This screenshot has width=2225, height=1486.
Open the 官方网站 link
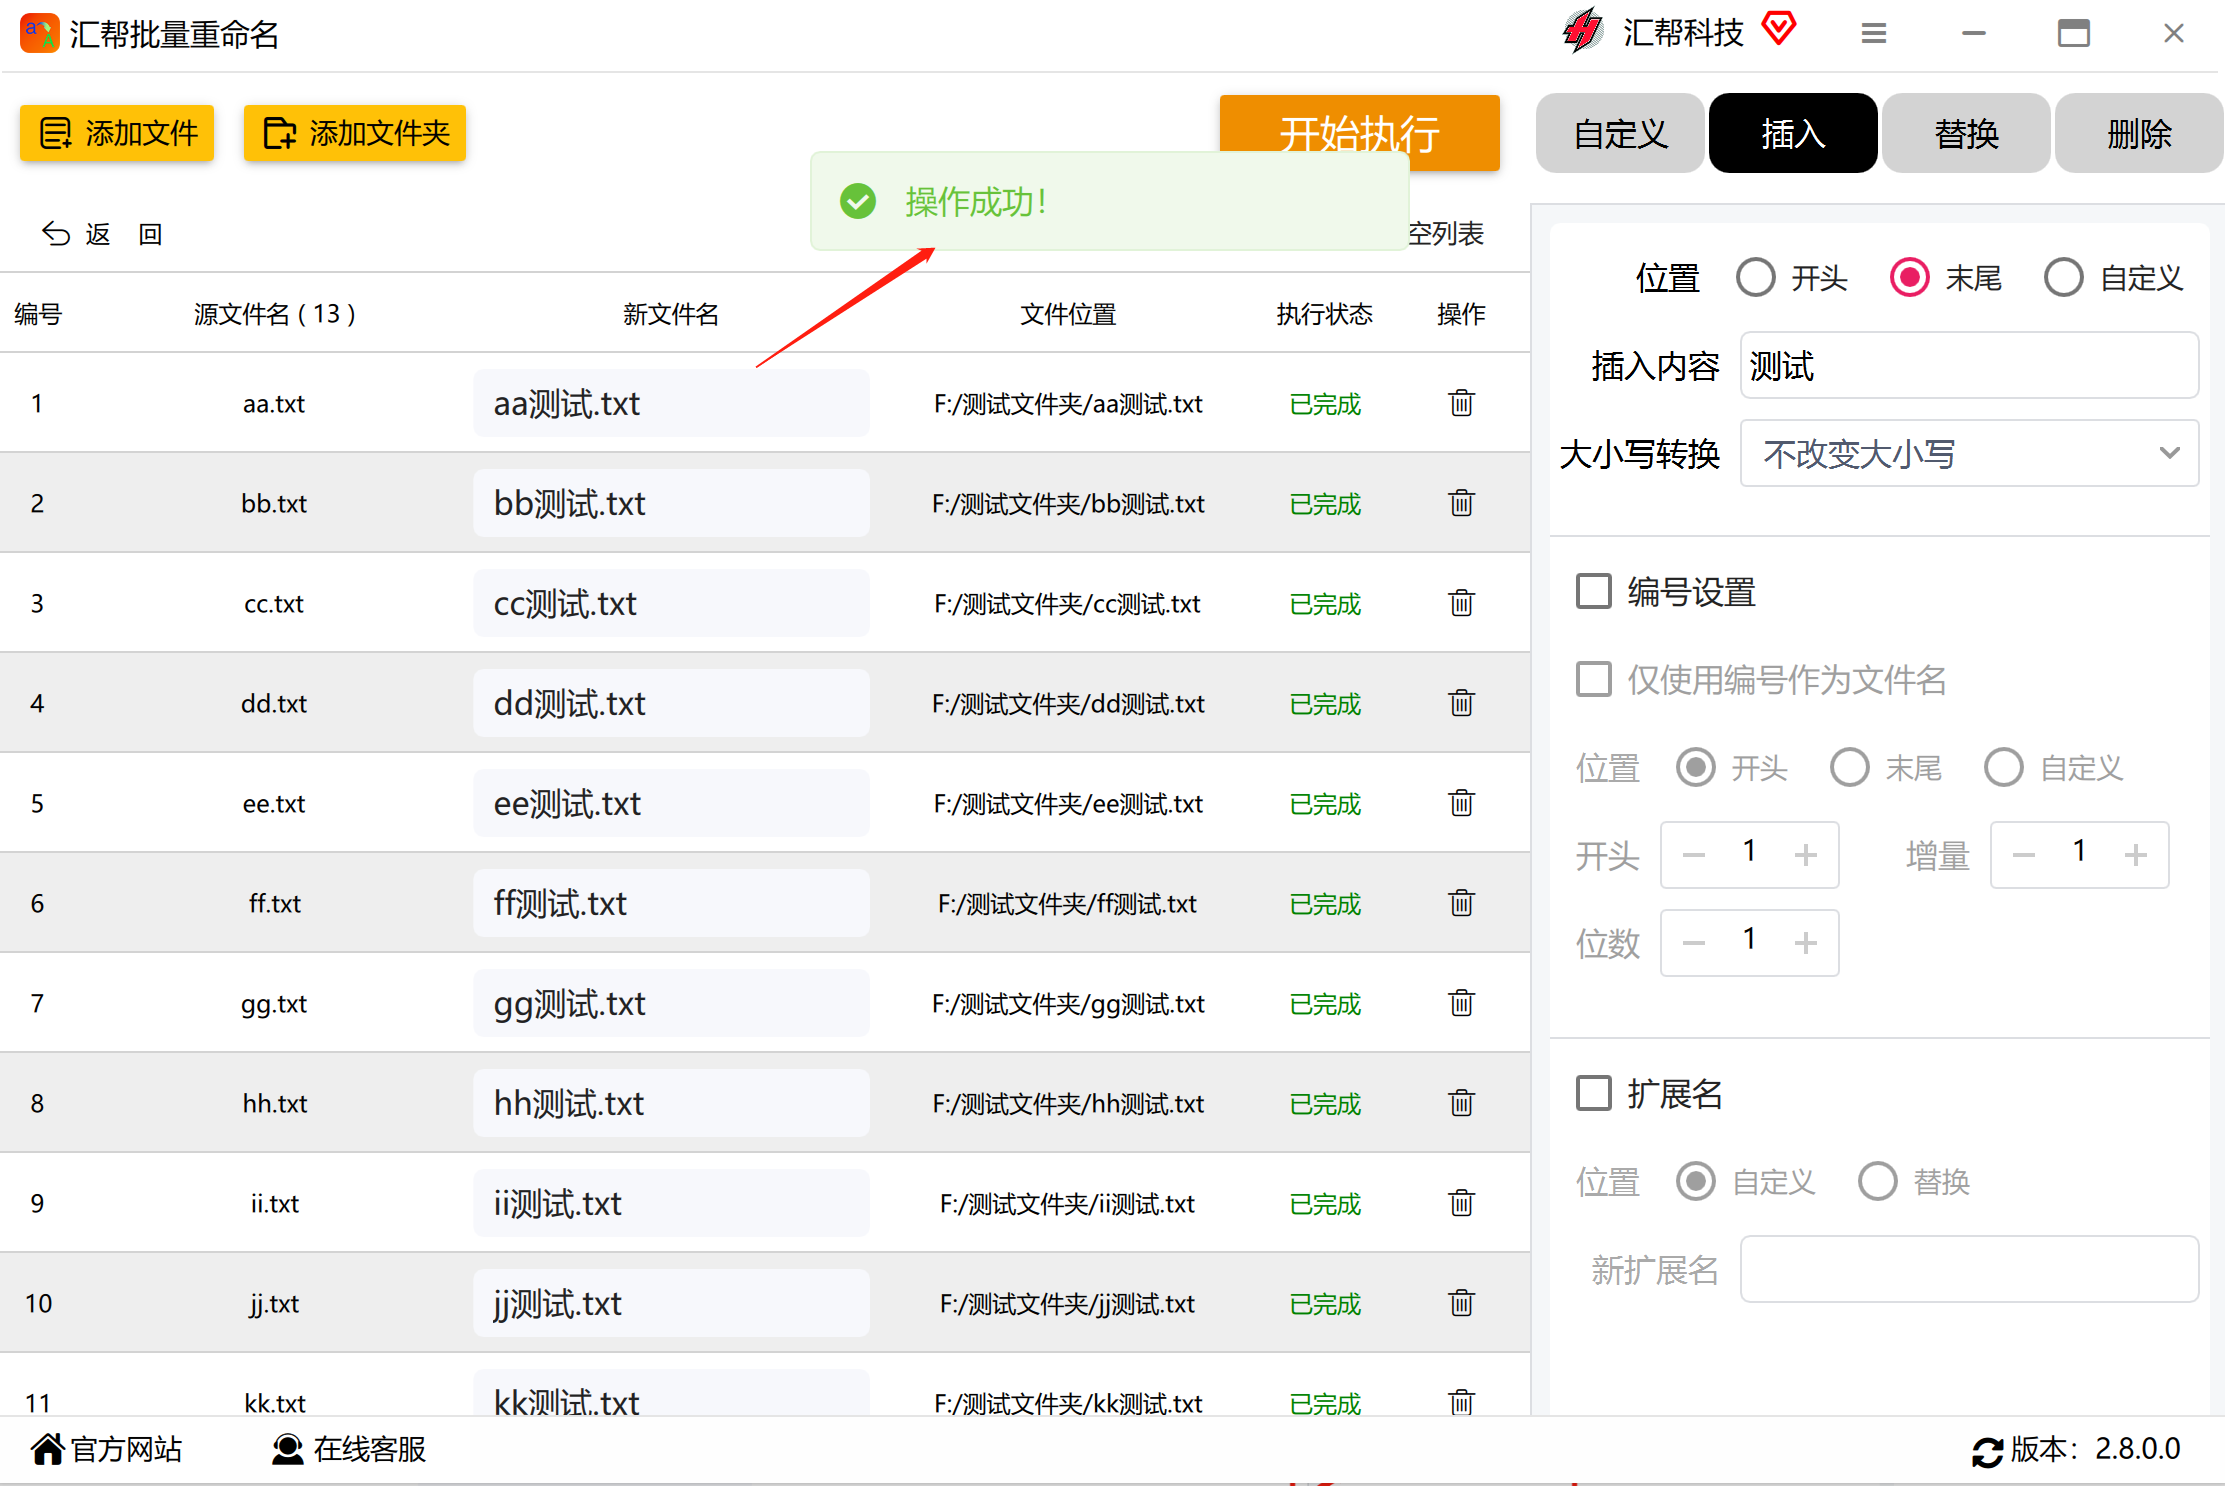[x=107, y=1449]
